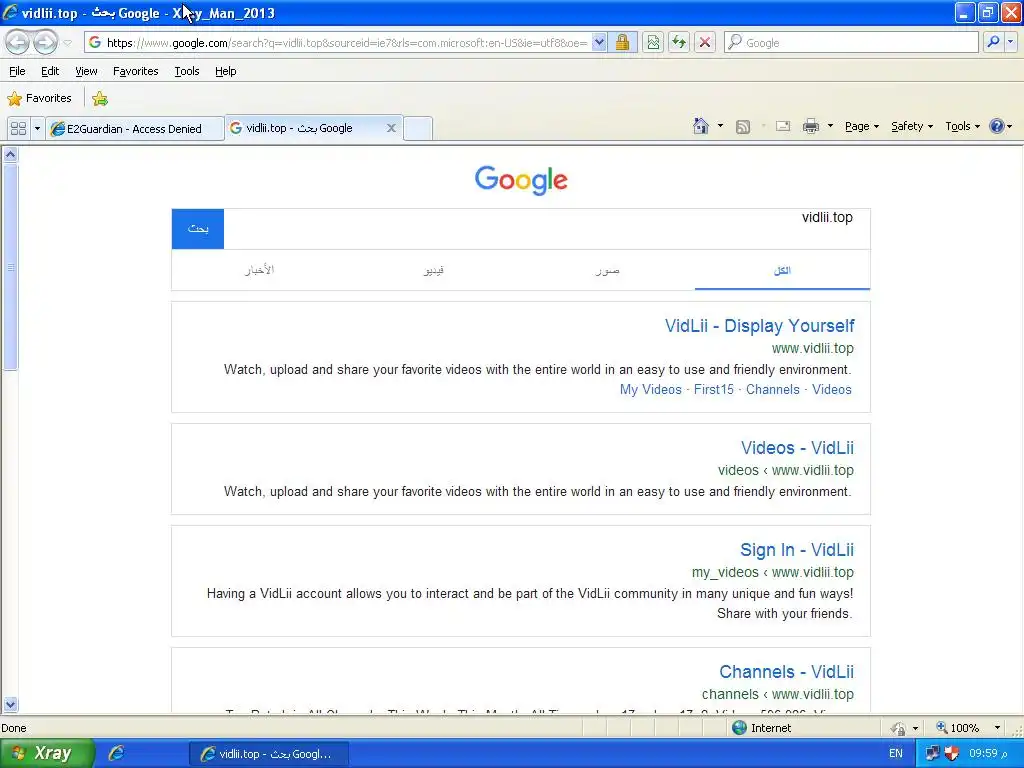Open the Favorites menu in the menu bar
This screenshot has width=1024, height=768.
135,71
